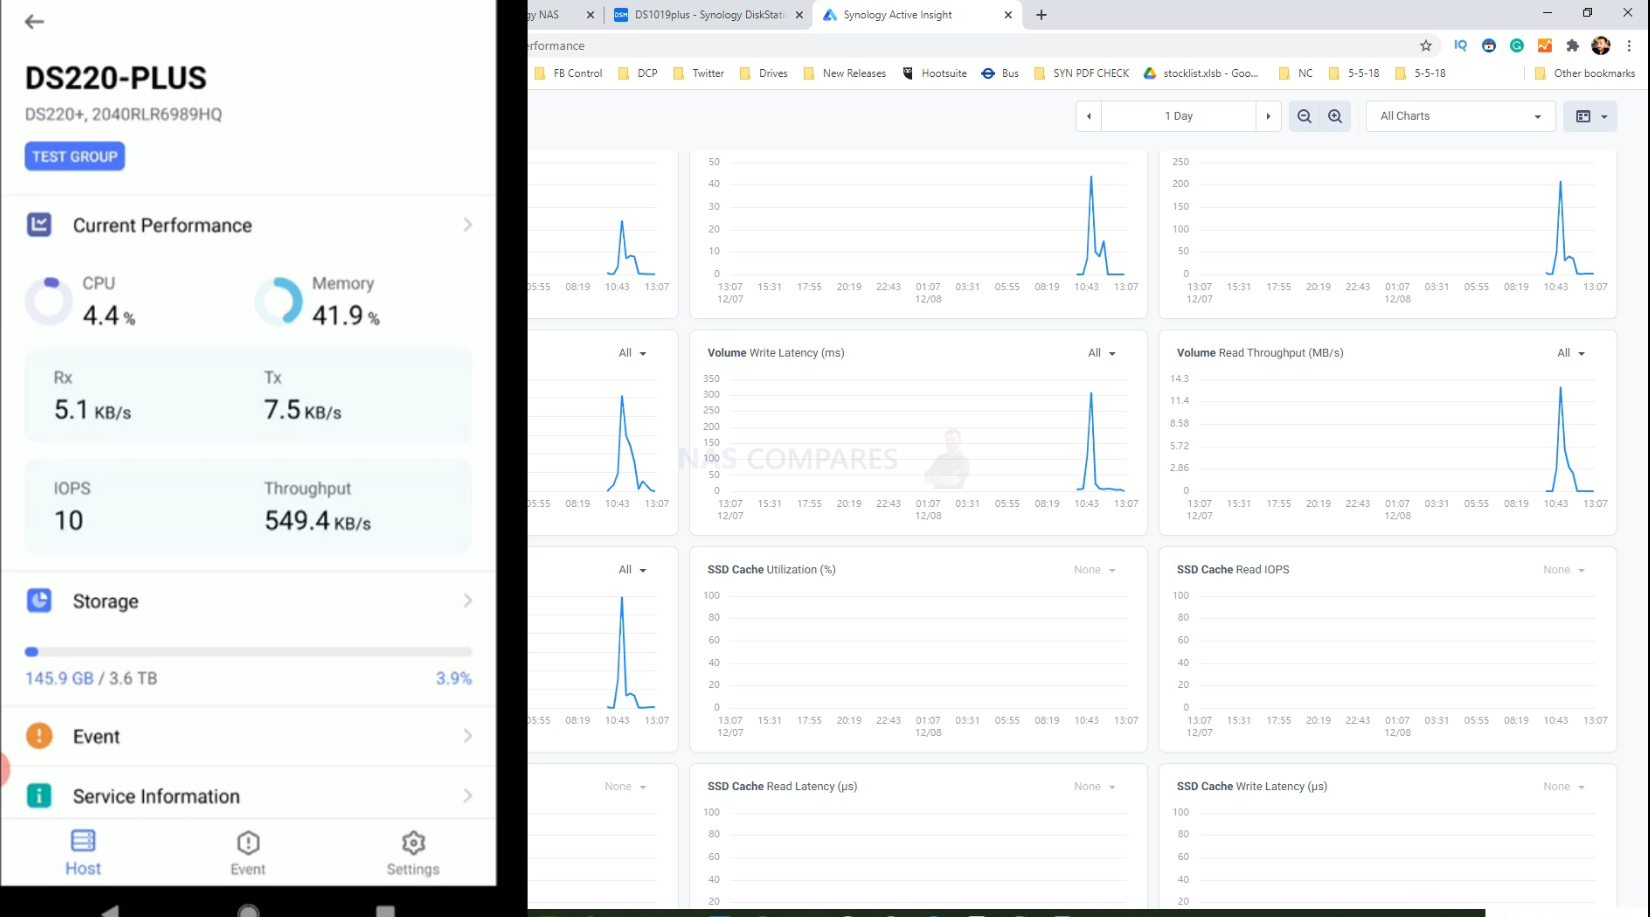Open the stocklist.xlsb Google Drive bookmark
The image size is (1650, 917).
point(1201,73)
